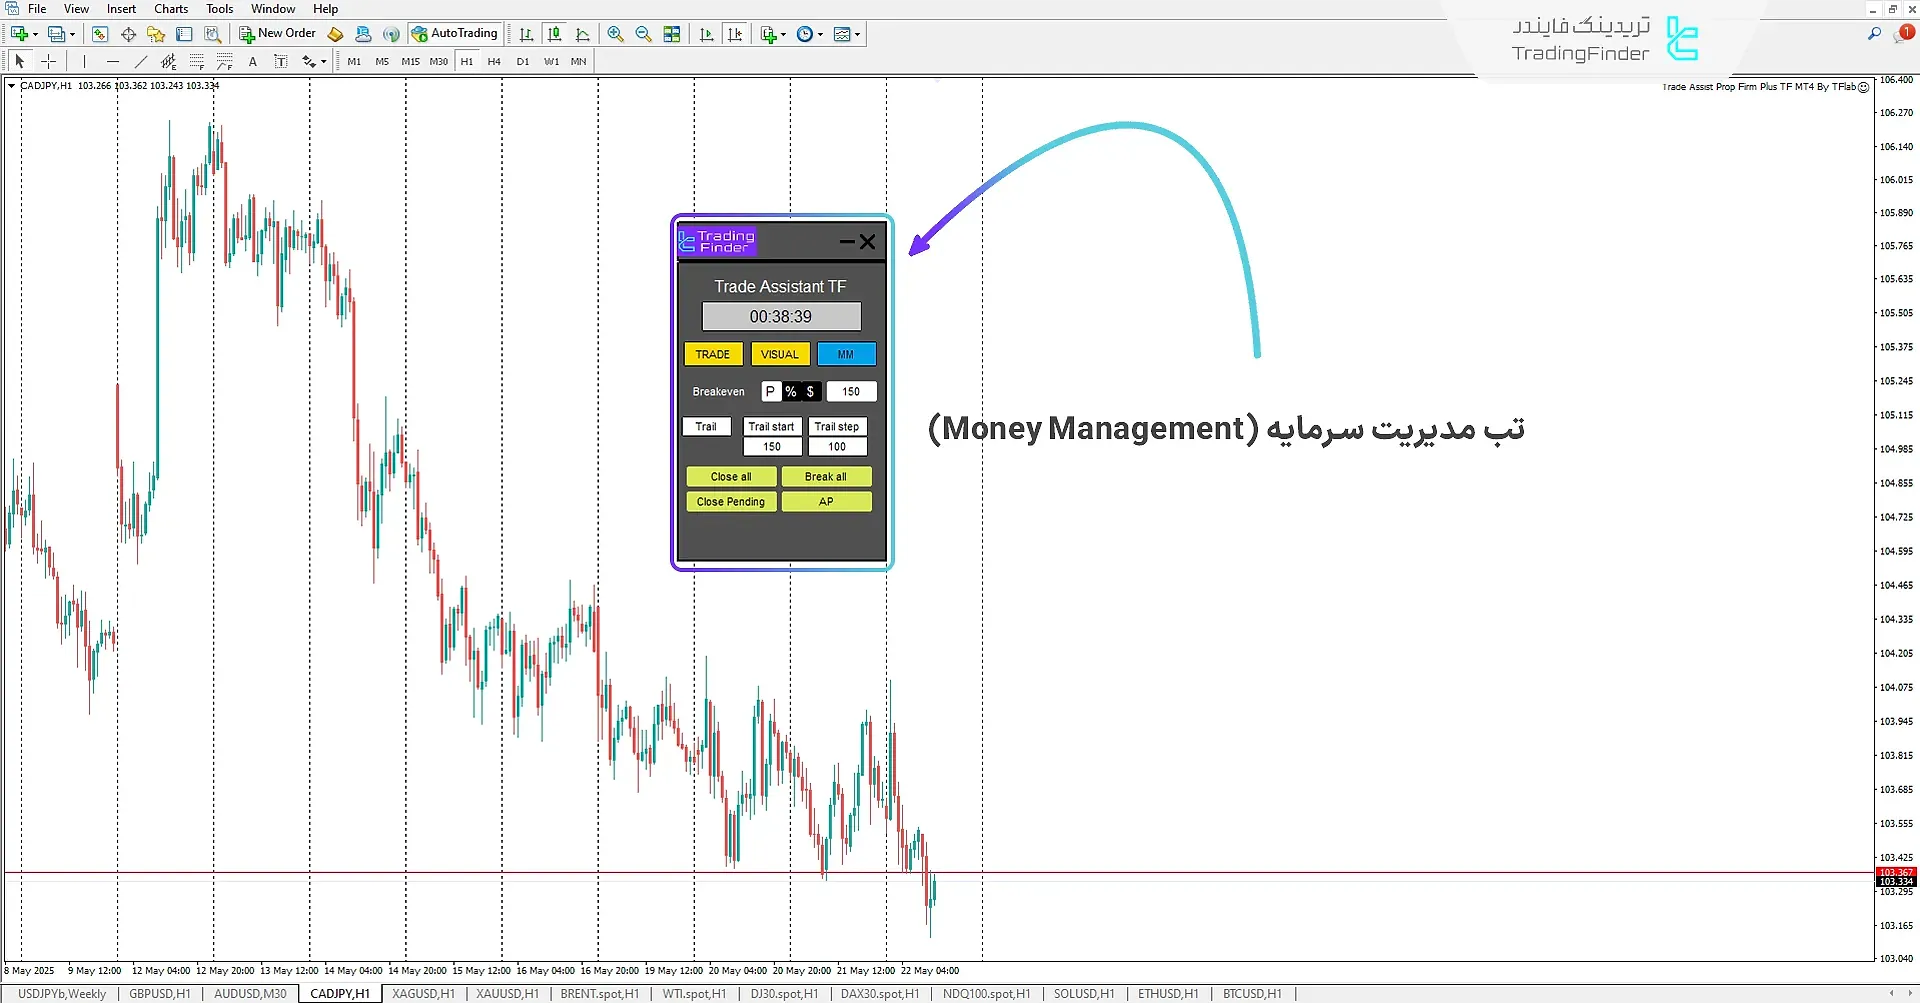Open the Charts menu

[x=170, y=9]
